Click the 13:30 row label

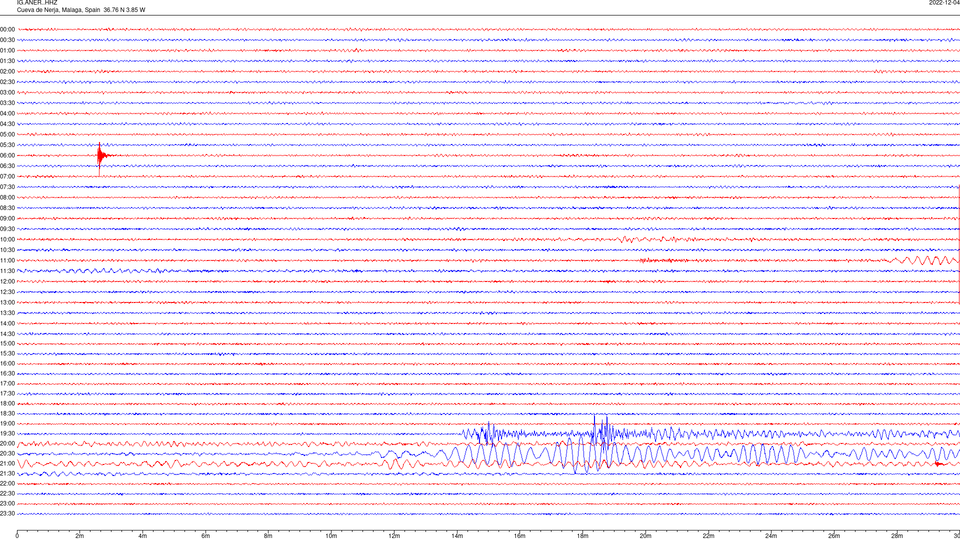pos(7,312)
